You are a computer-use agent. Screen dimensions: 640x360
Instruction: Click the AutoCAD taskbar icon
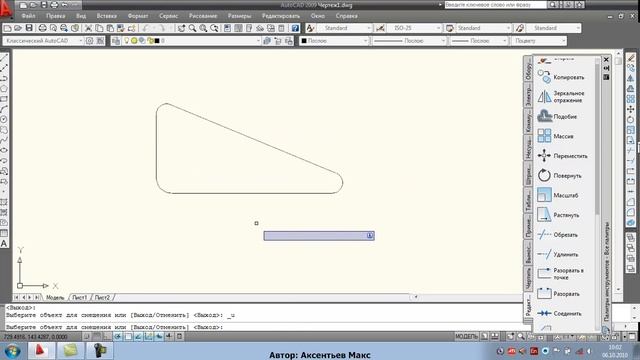tap(41, 351)
